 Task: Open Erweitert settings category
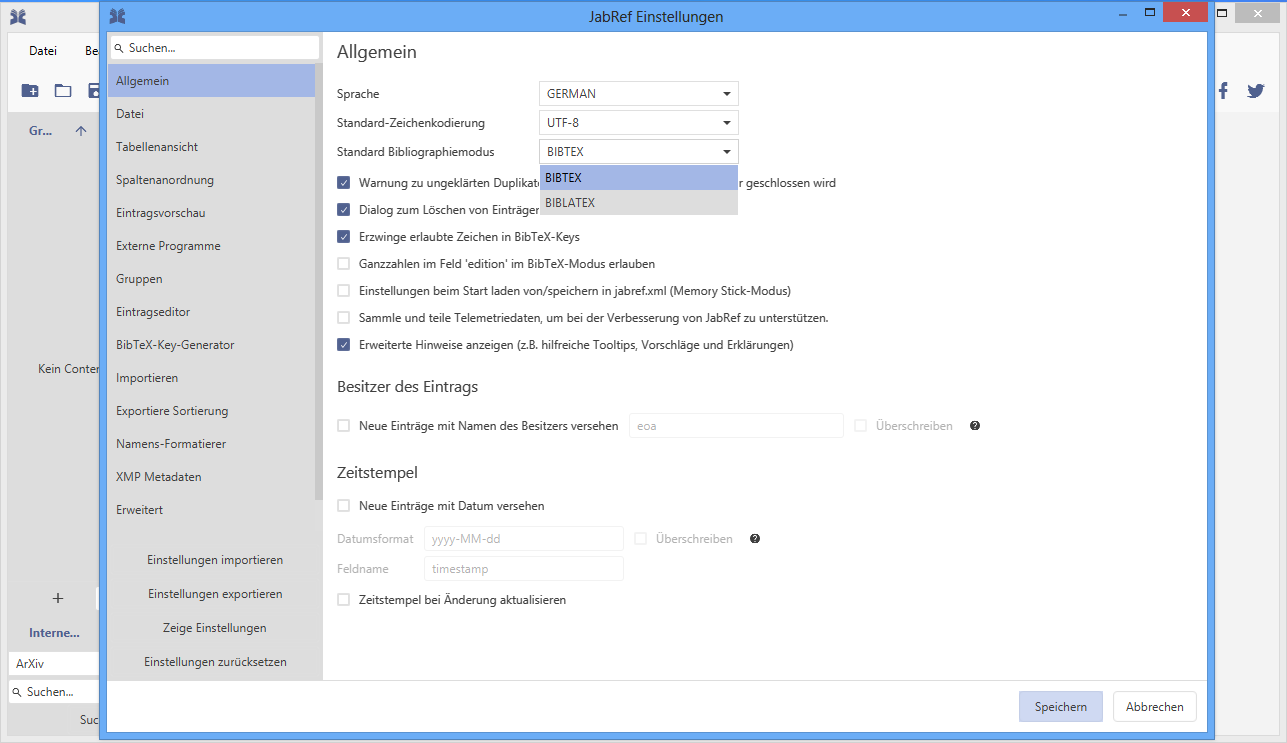pos(212,510)
